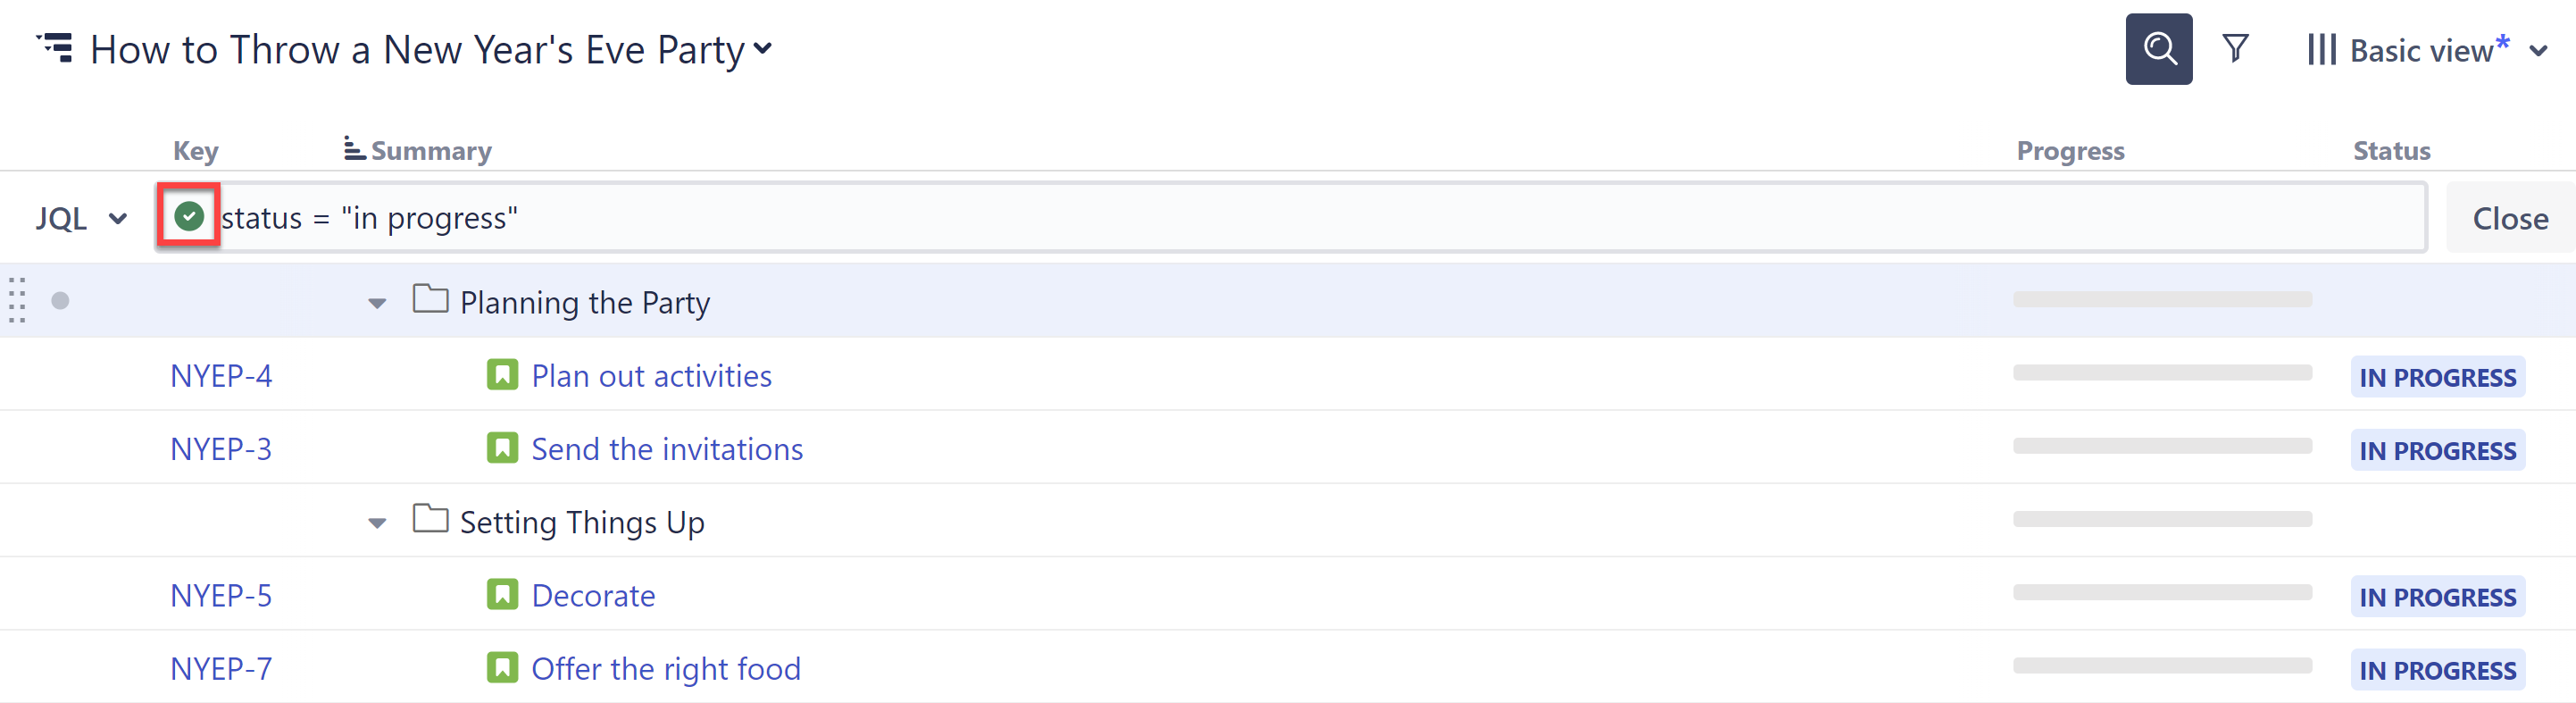Click the folder icon for Planning the Party

[x=430, y=299]
